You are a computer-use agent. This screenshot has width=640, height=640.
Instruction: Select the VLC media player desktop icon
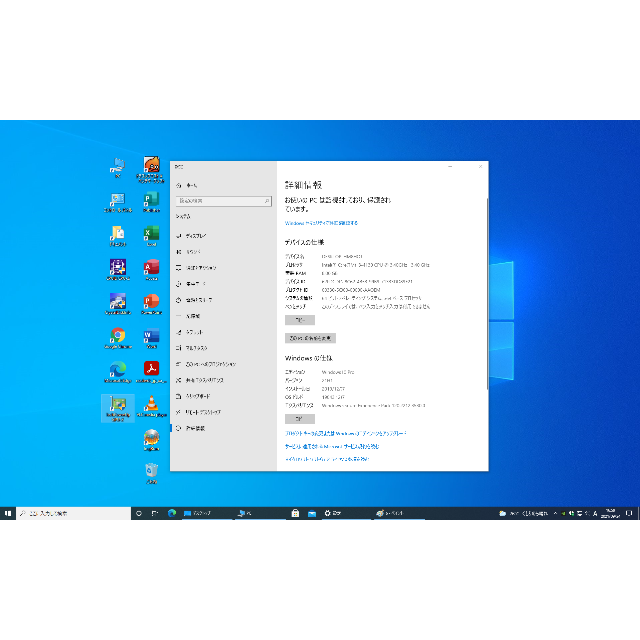coord(151,406)
